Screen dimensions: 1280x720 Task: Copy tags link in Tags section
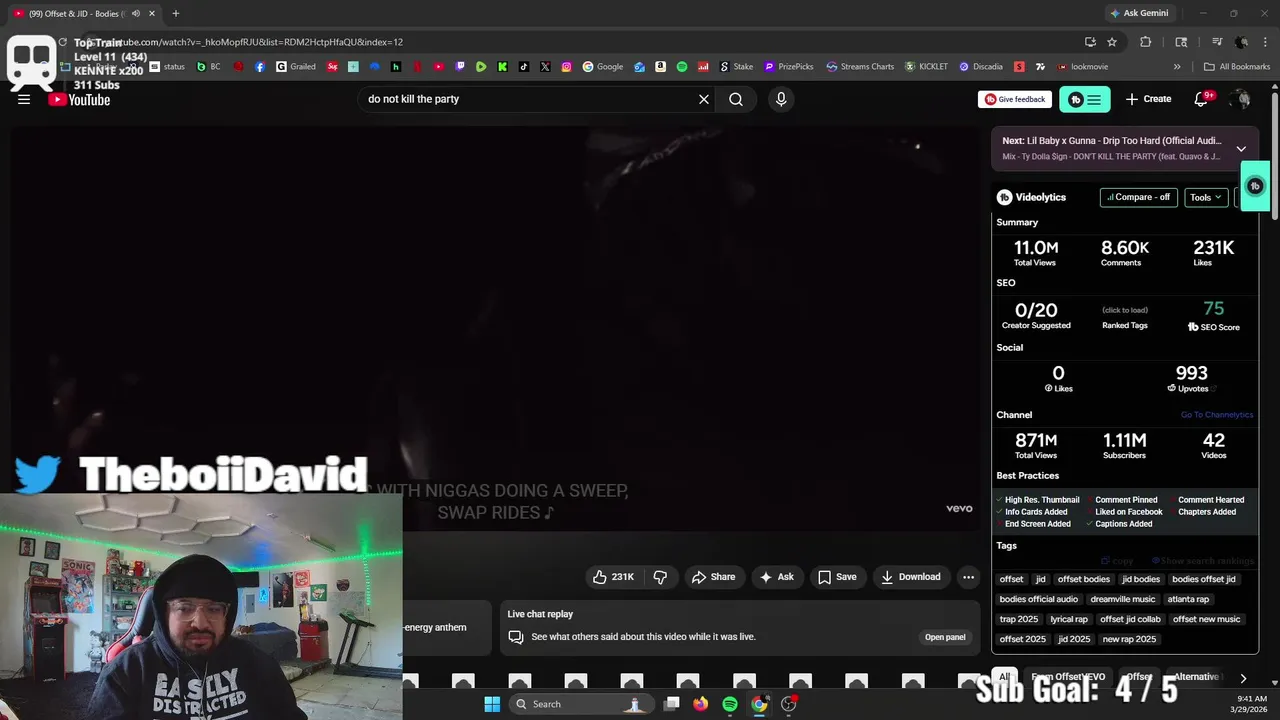pyautogui.click(x=1117, y=561)
